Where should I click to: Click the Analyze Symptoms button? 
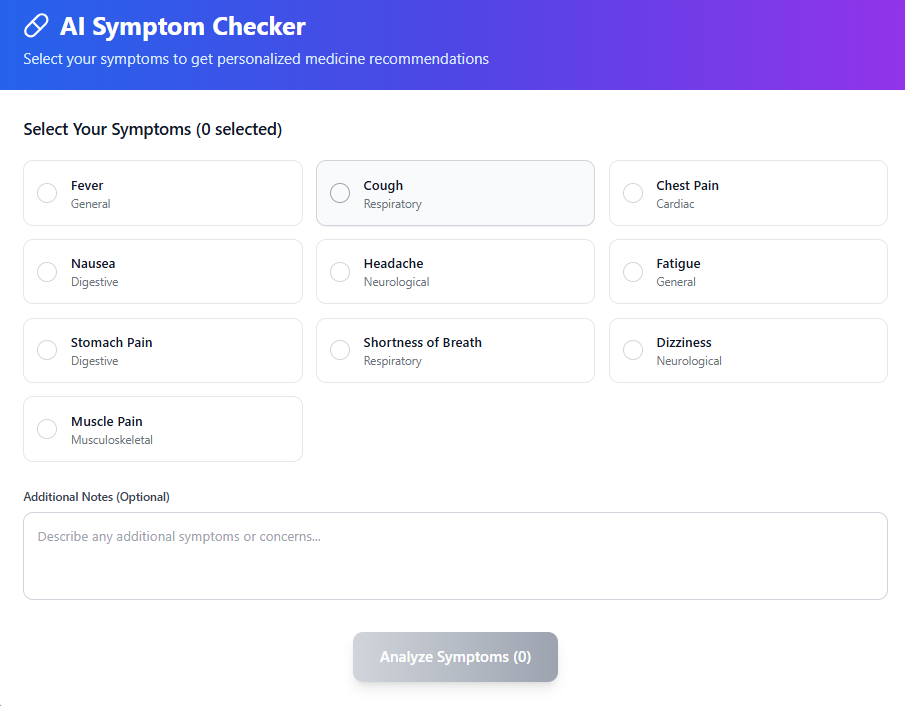coord(455,657)
